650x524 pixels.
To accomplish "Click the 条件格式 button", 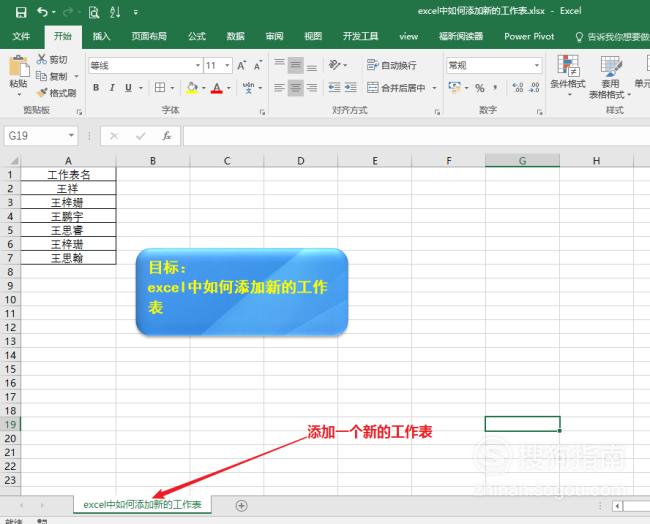I will 568,75.
